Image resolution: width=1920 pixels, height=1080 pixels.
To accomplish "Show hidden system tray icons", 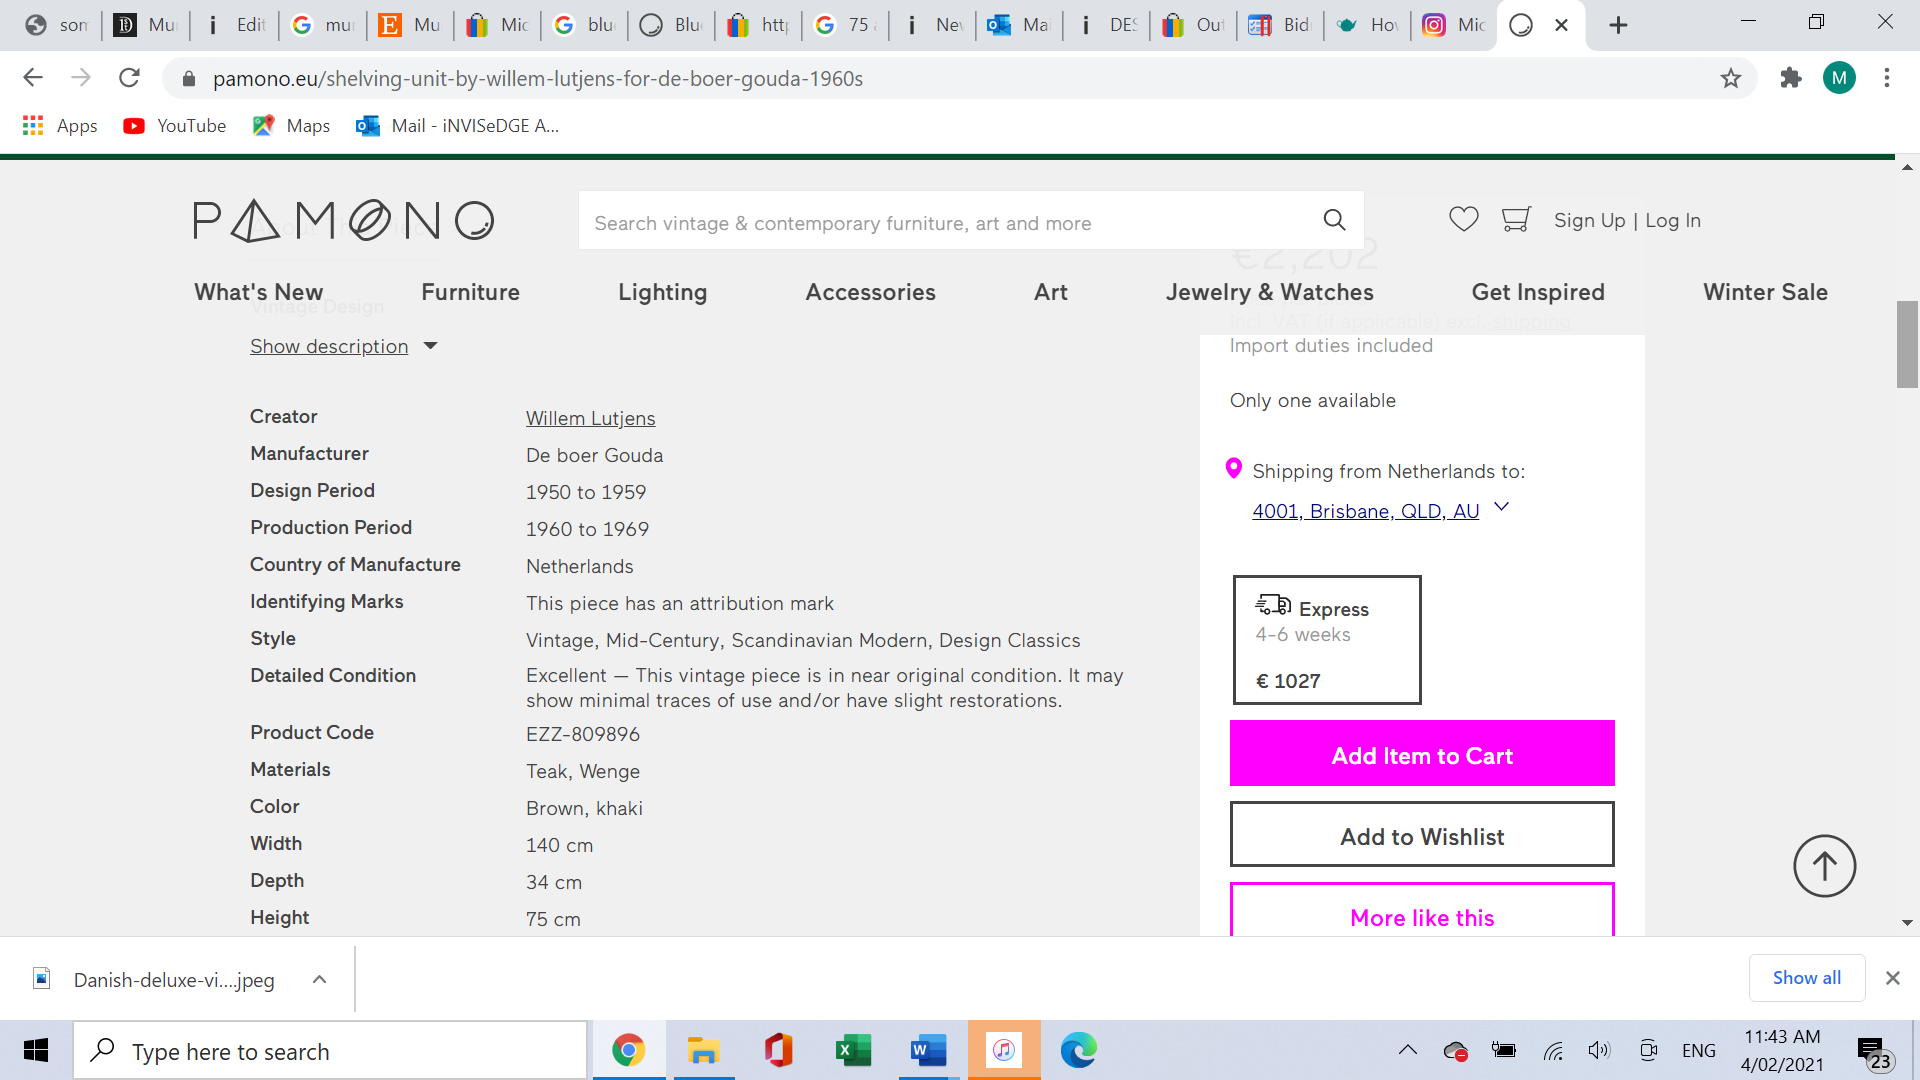I will pos(1407,1050).
